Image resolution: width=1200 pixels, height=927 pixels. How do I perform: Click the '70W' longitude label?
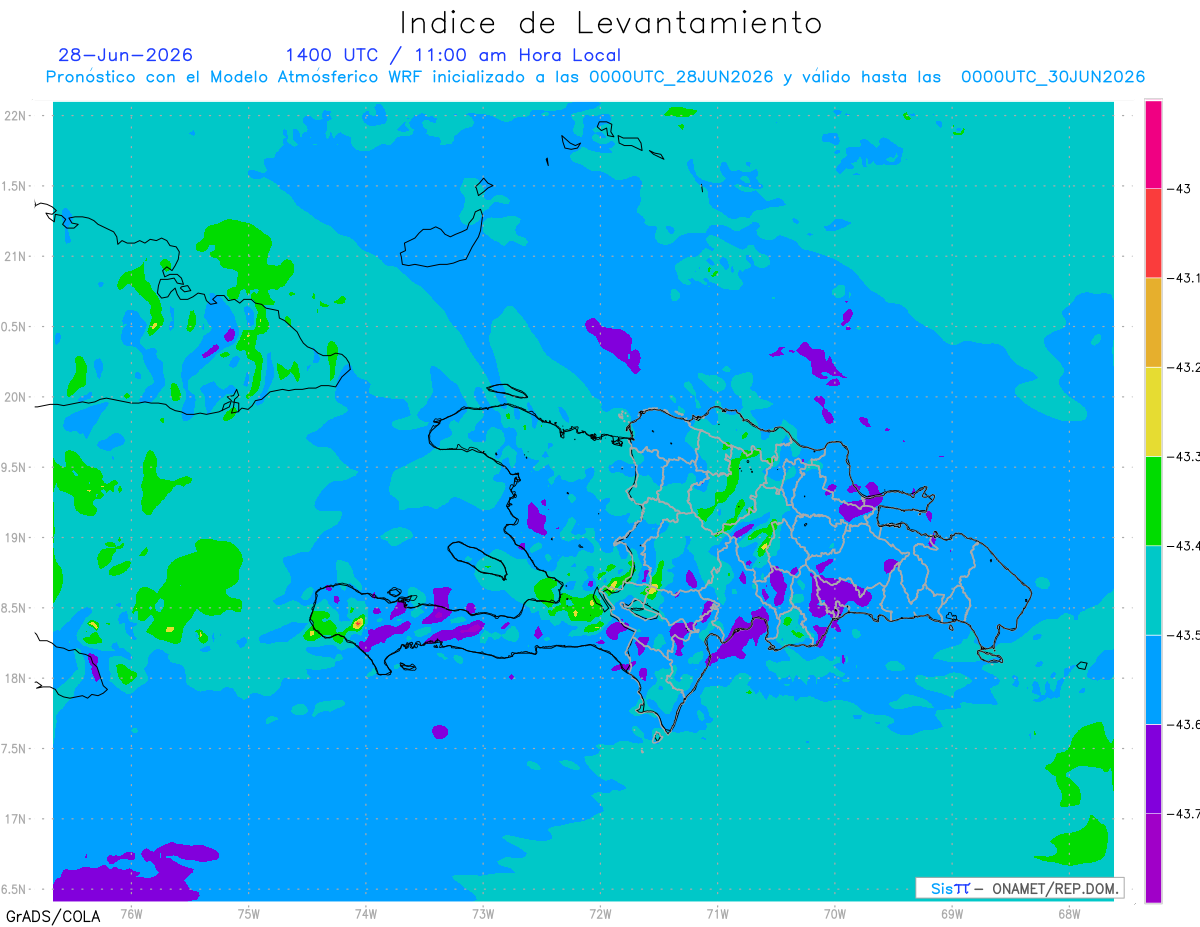(x=835, y=913)
